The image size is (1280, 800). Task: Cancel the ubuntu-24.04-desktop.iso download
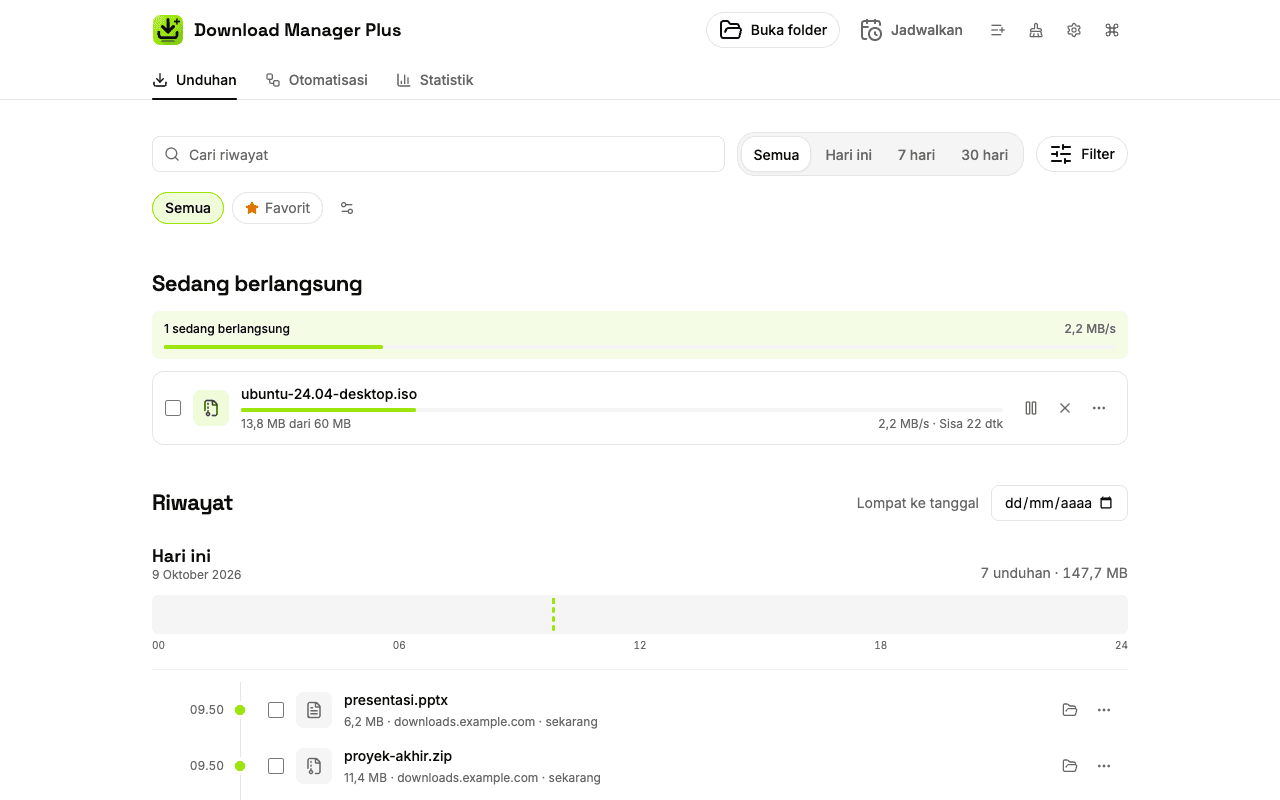[x=1065, y=408]
